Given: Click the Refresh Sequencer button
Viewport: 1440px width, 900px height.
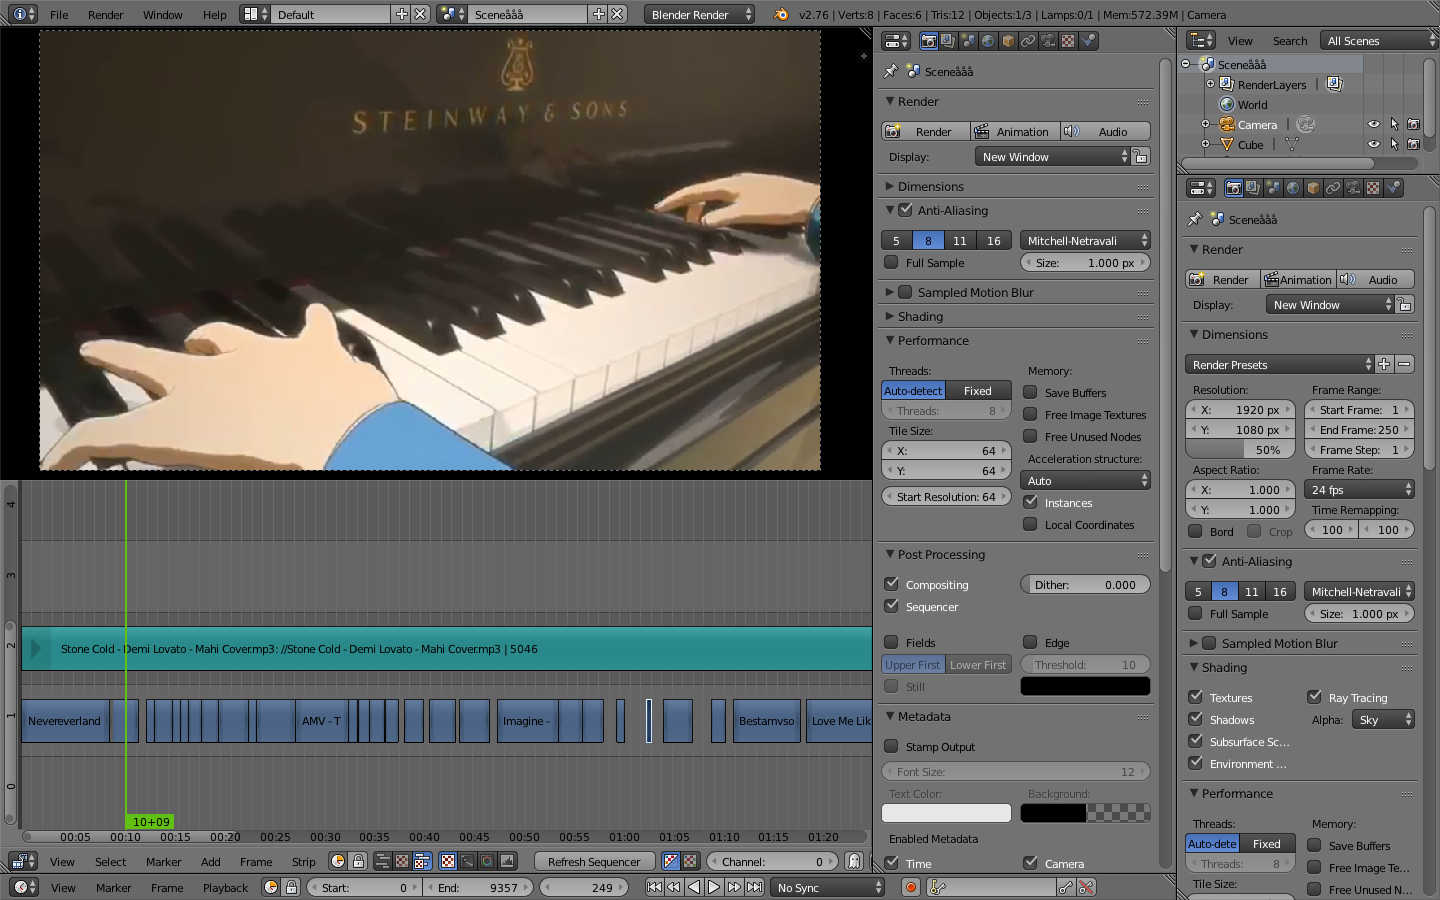Looking at the screenshot, I should coord(594,861).
